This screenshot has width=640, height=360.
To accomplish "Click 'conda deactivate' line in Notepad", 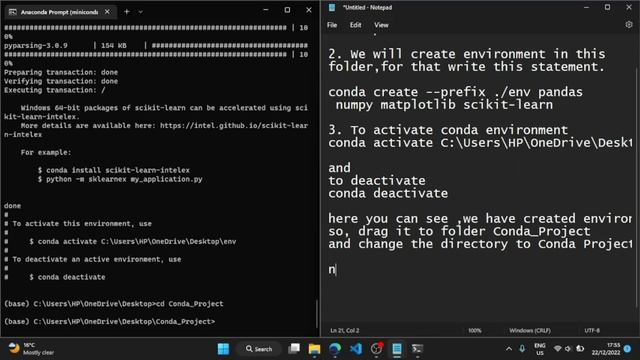I will point(388,193).
